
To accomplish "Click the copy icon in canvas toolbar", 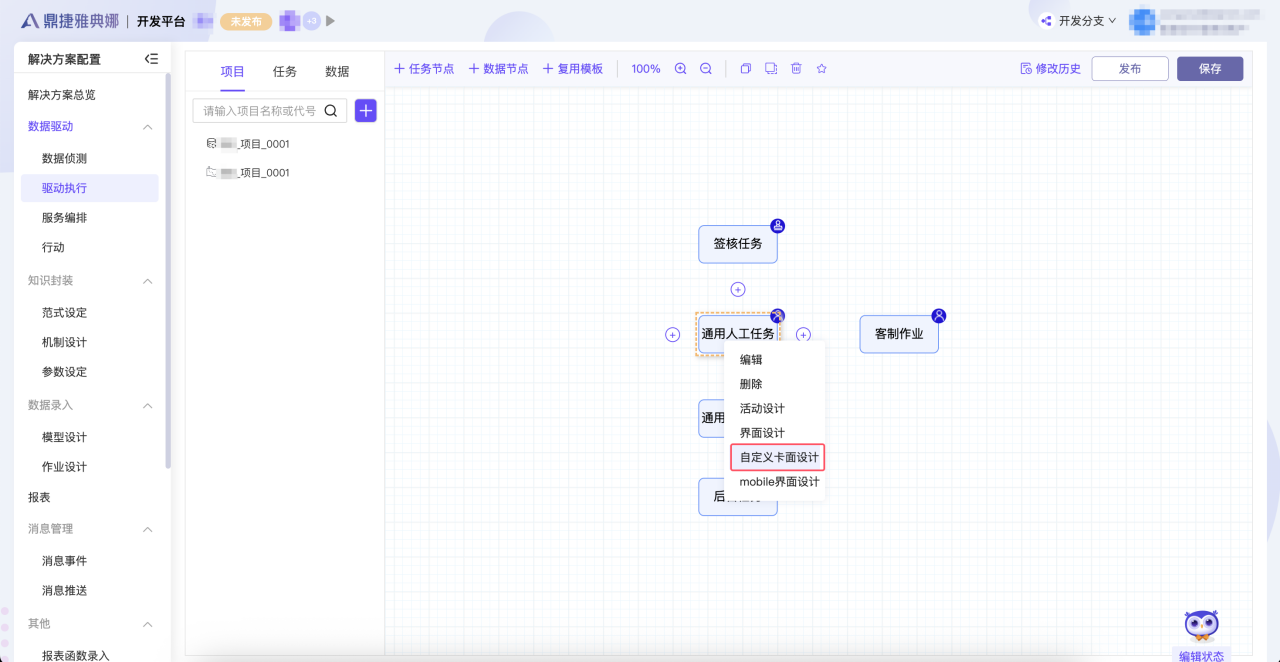I will 745,69.
